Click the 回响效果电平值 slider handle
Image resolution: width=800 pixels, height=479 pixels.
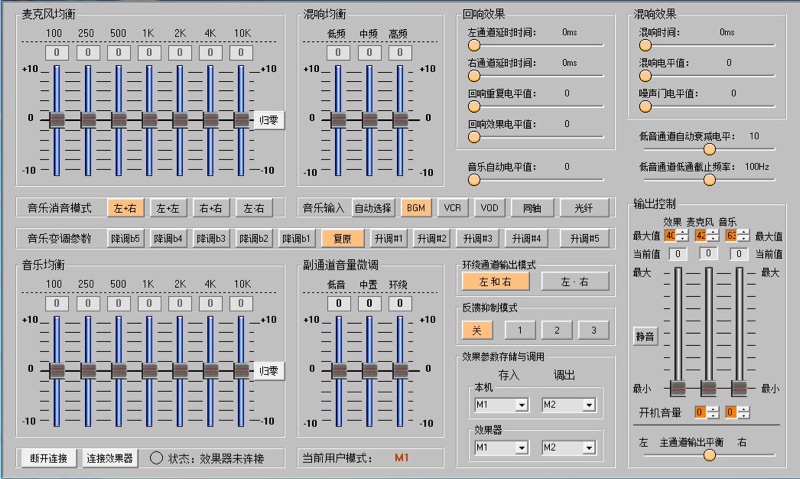474,137
